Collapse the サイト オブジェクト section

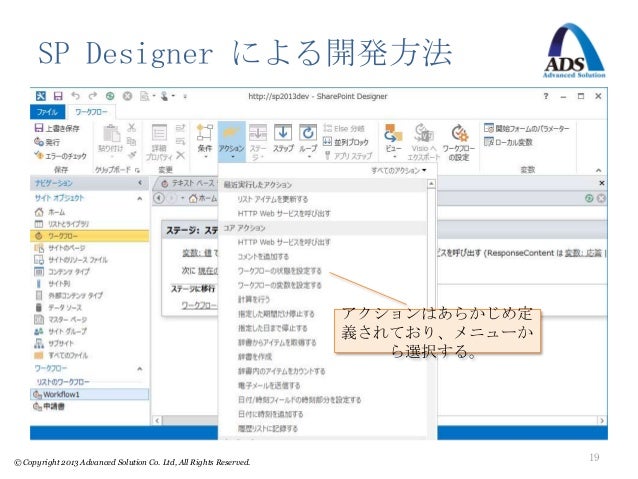[x=140, y=199]
